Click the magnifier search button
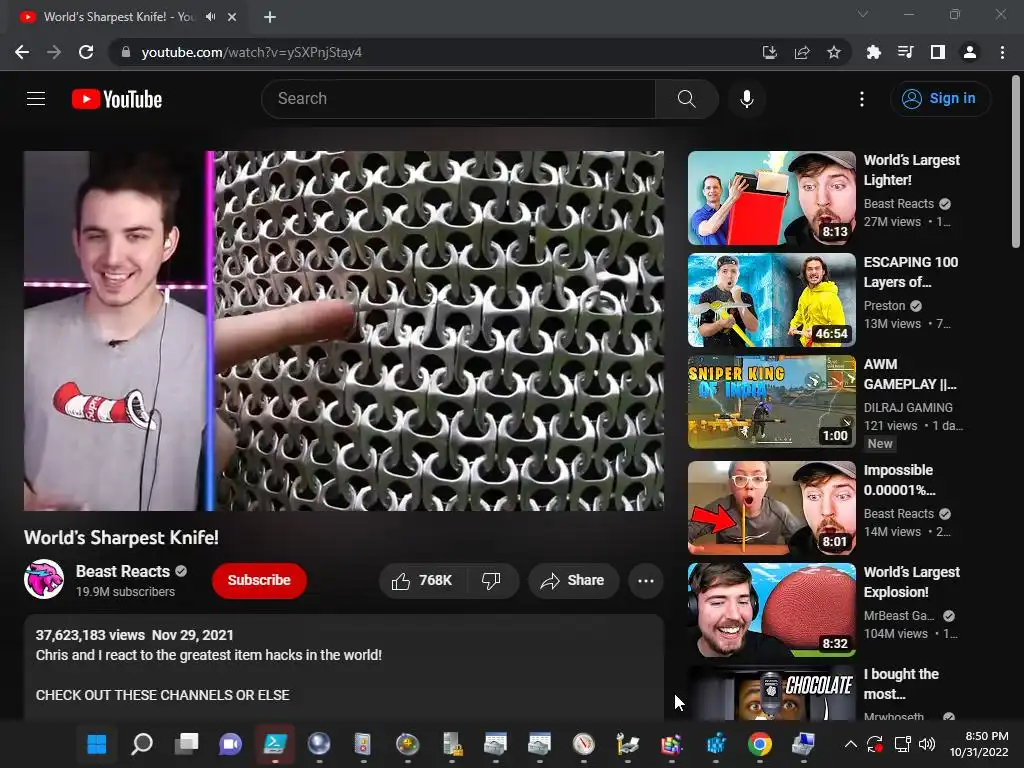This screenshot has height=768, width=1024. pos(686,99)
